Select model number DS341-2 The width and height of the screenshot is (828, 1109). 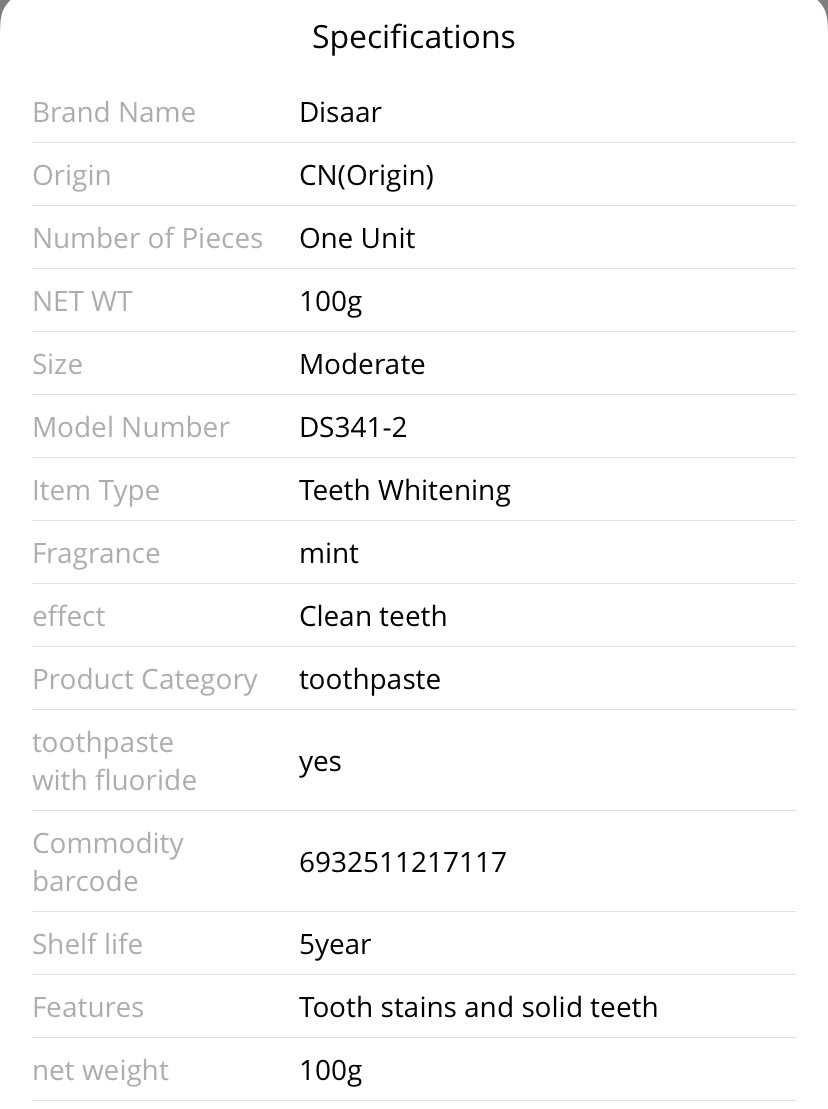coord(354,427)
